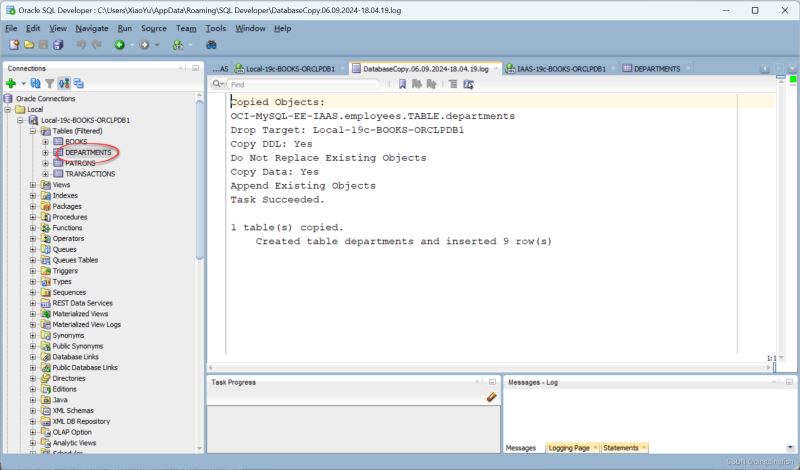This screenshot has width=800, height=470.
Task: Select the Database Links node
Action: click(76, 357)
